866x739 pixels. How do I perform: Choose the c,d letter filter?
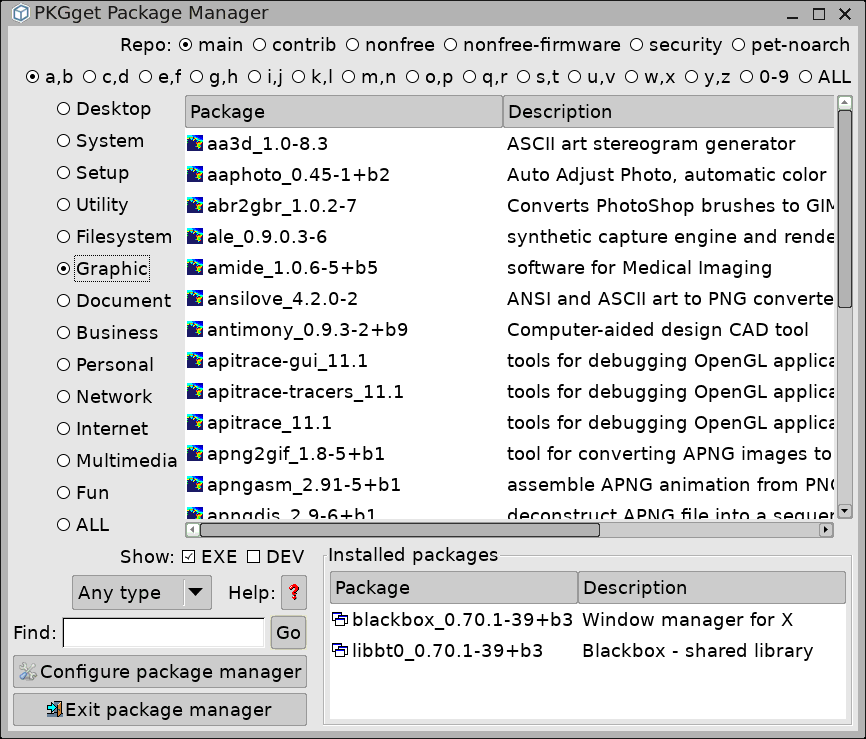point(106,77)
